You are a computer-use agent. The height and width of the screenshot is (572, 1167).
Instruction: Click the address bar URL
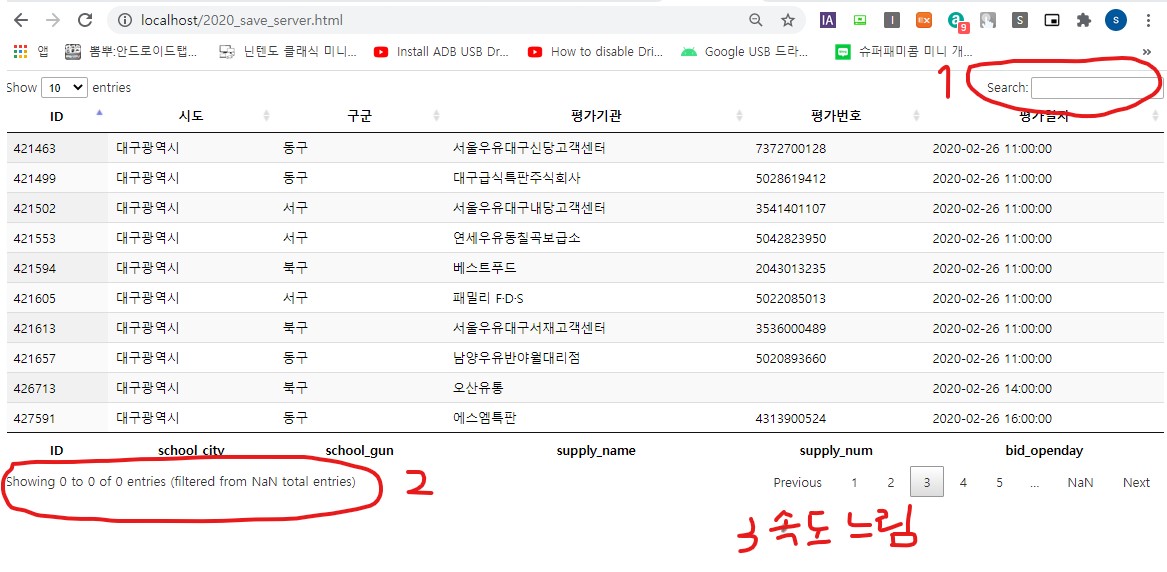coord(242,20)
